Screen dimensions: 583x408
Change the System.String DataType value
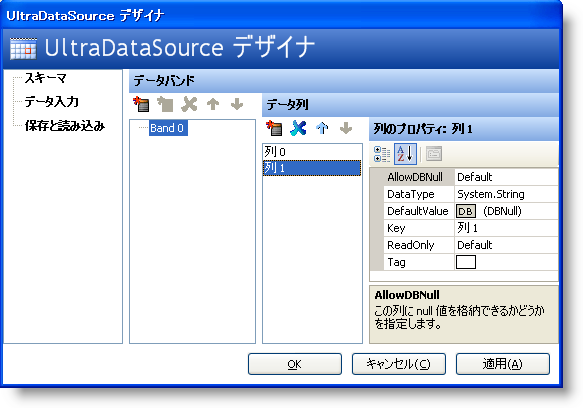pyautogui.click(x=506, y=194)
